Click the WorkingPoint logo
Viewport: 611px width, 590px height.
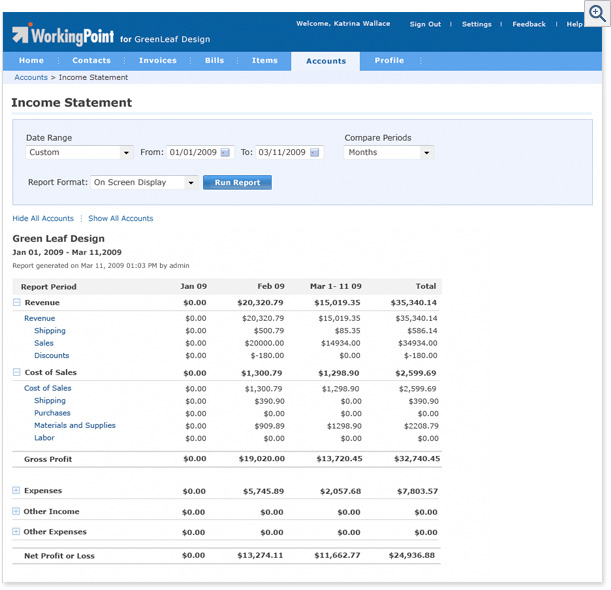63,35
